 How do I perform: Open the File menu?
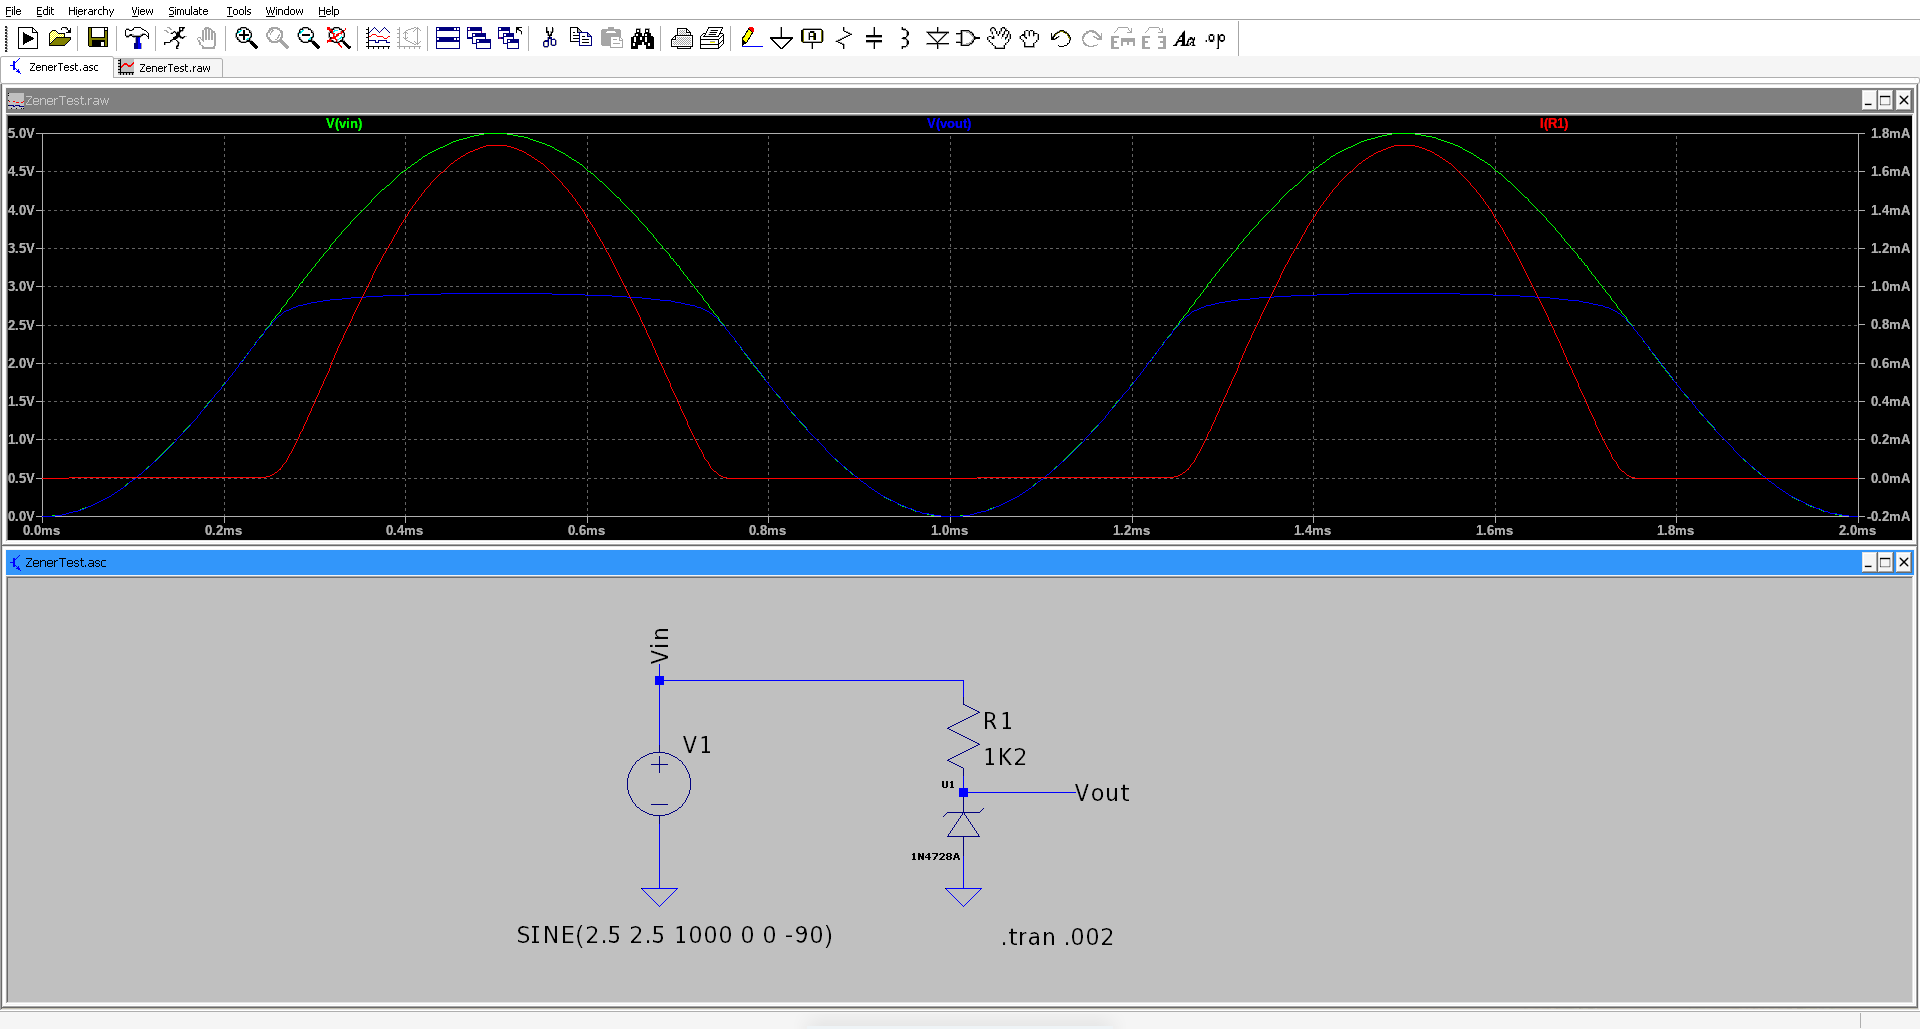coord(13,11)
